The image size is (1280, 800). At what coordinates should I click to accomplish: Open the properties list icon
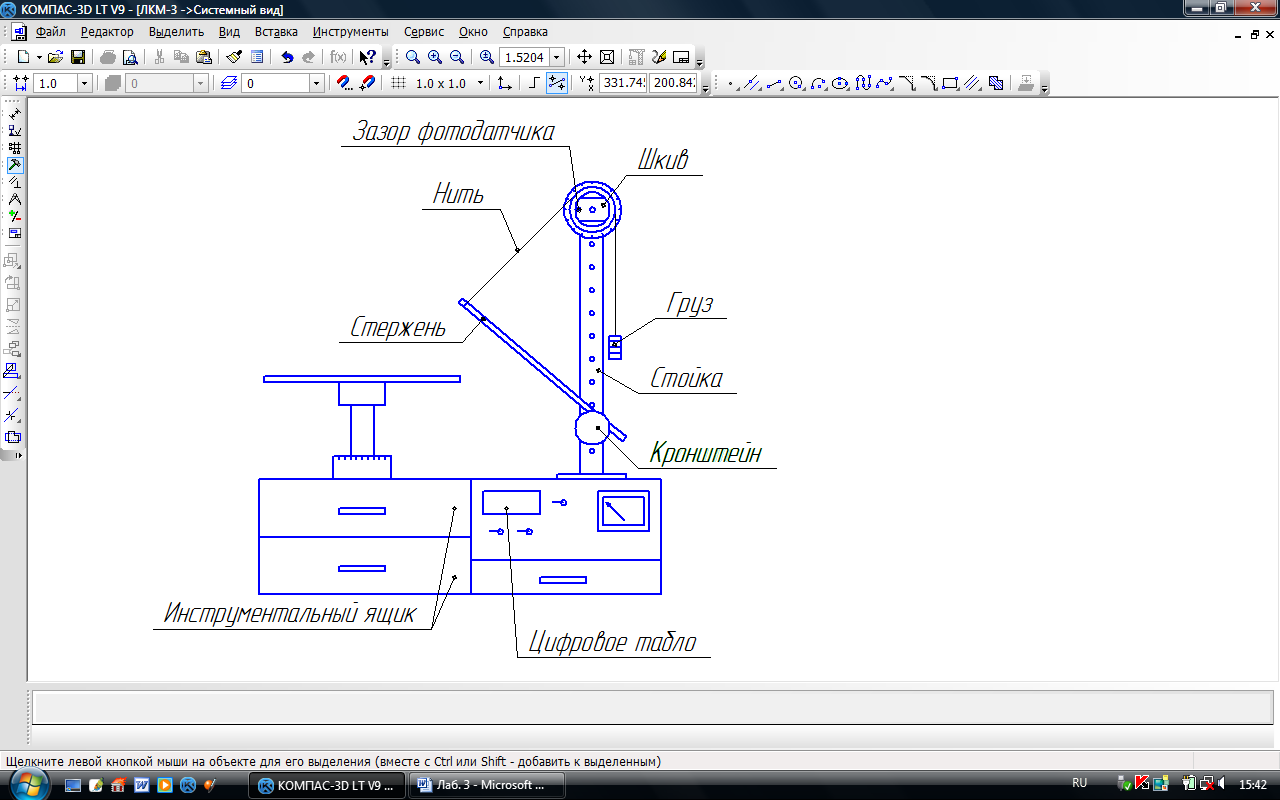256,57
